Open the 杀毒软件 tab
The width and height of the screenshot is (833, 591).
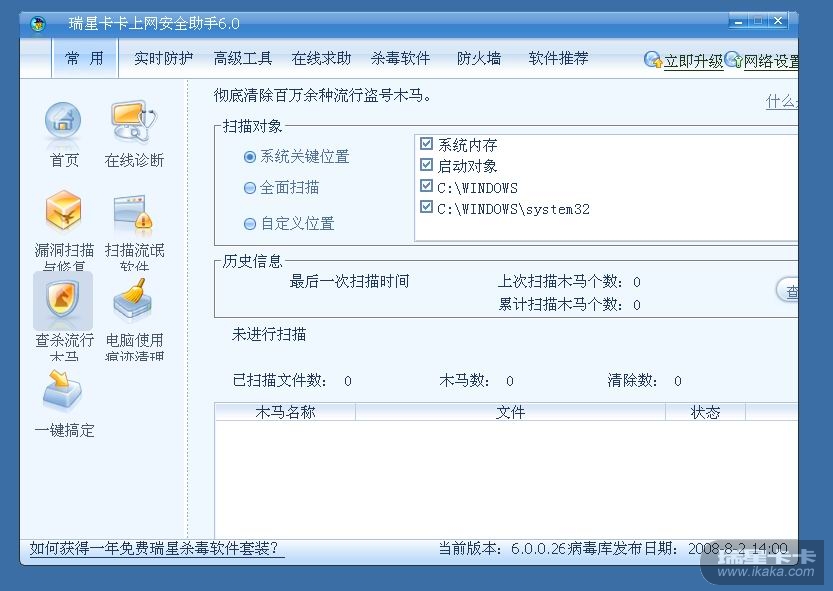pyautogui.click(x=401, y=58)
